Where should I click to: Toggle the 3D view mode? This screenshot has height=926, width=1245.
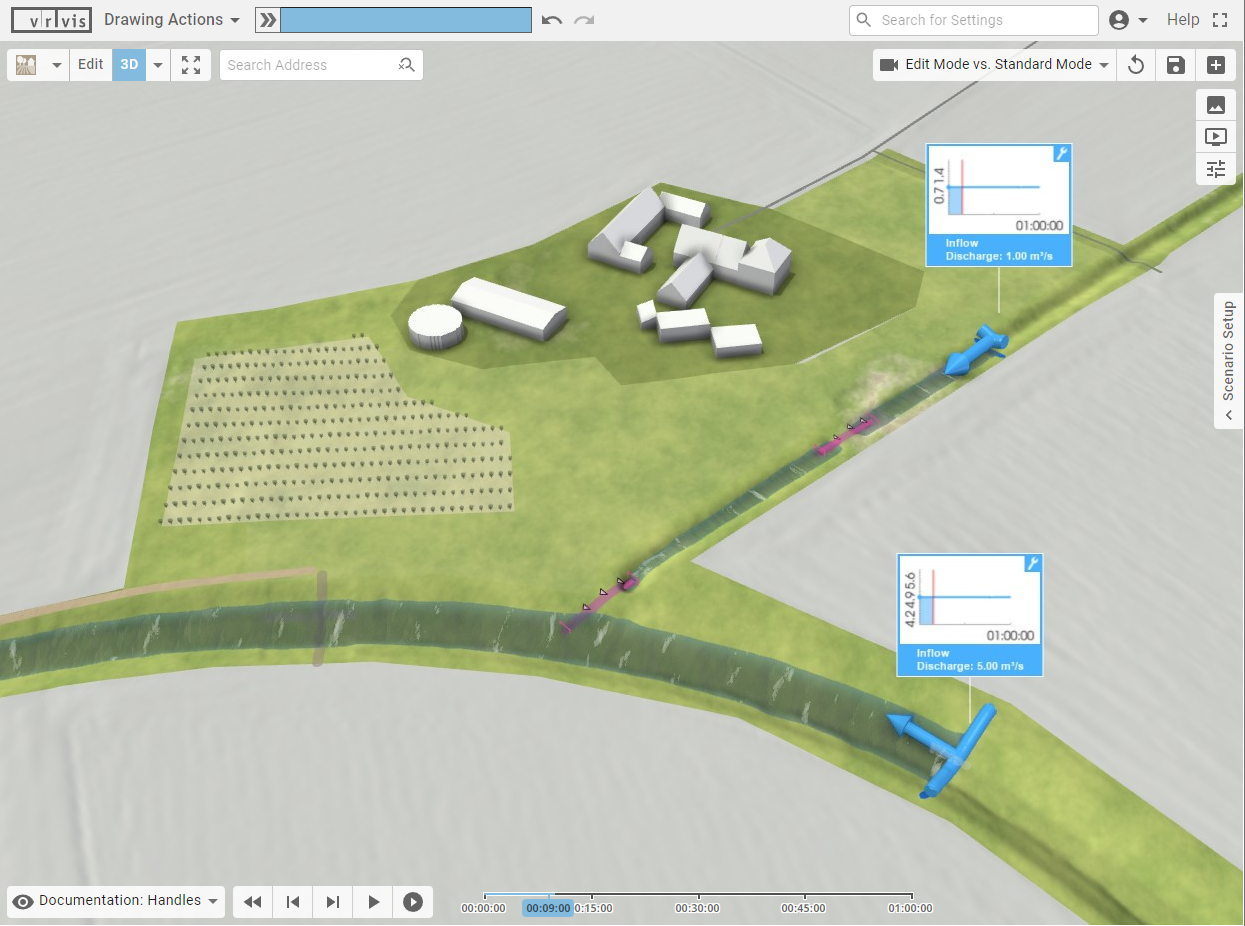tap(129, 65)
